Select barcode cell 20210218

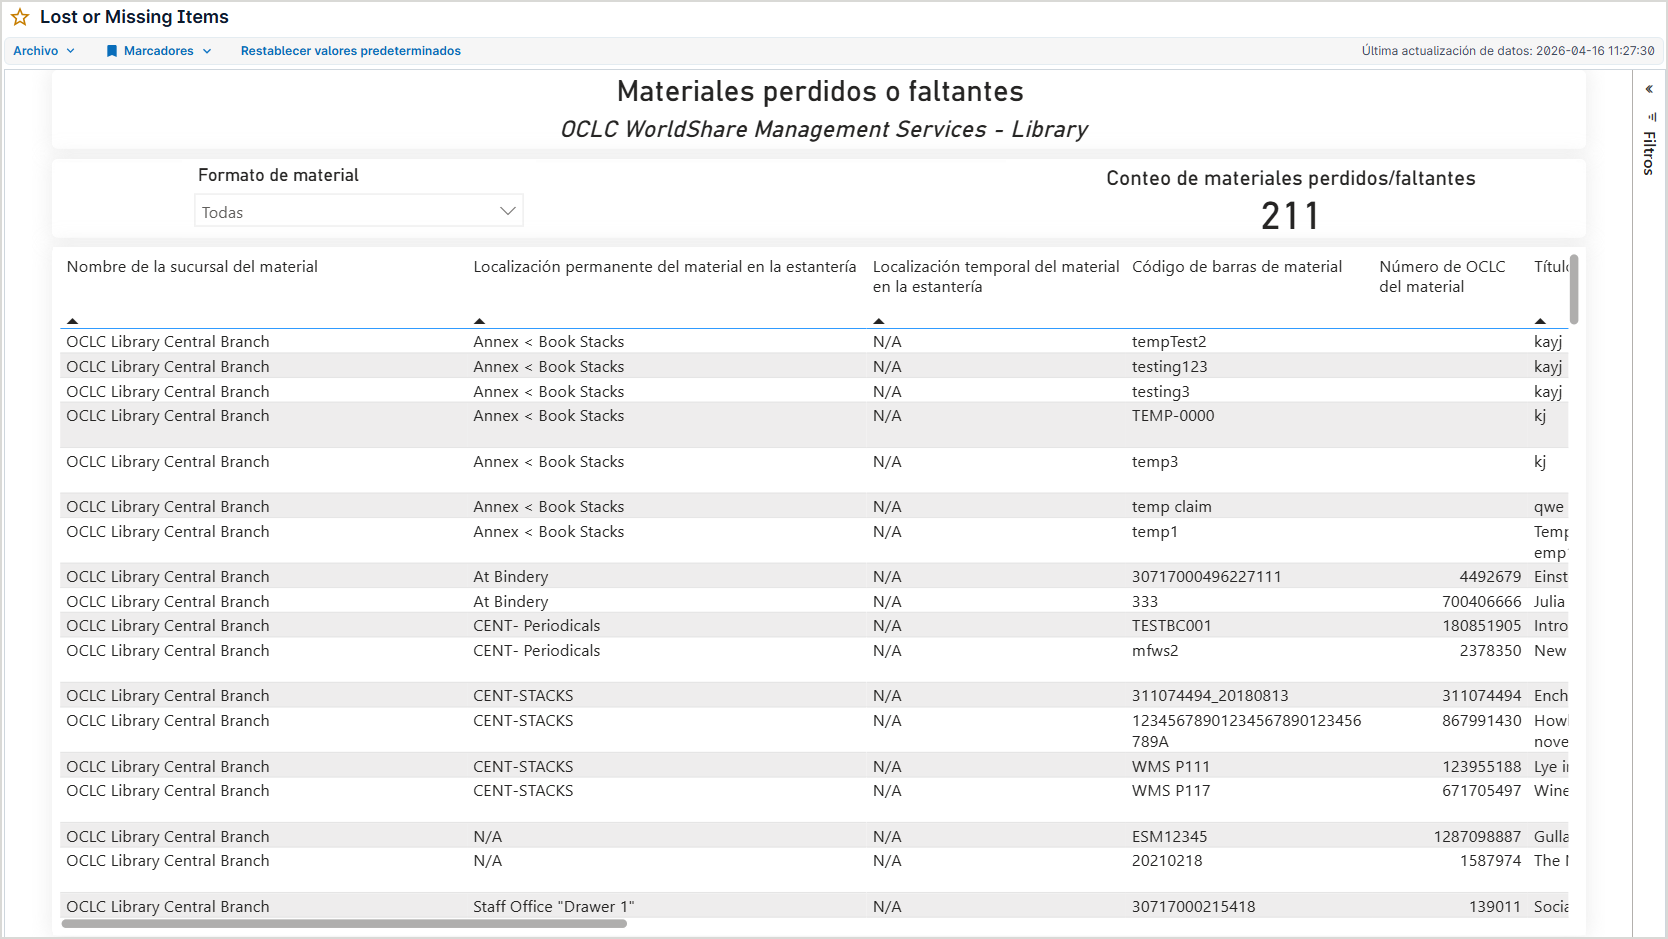[1167, 861]
